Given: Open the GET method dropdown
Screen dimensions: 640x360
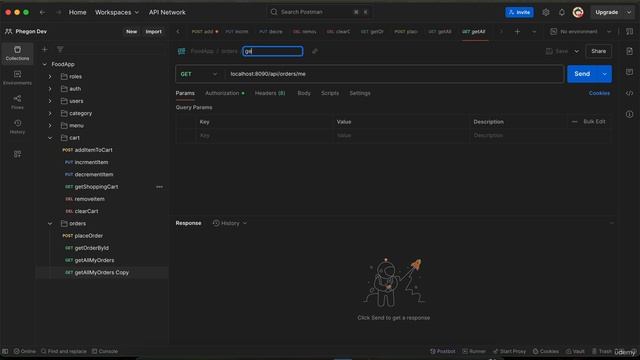Looking at the screenshot, I should pos(199,74).
